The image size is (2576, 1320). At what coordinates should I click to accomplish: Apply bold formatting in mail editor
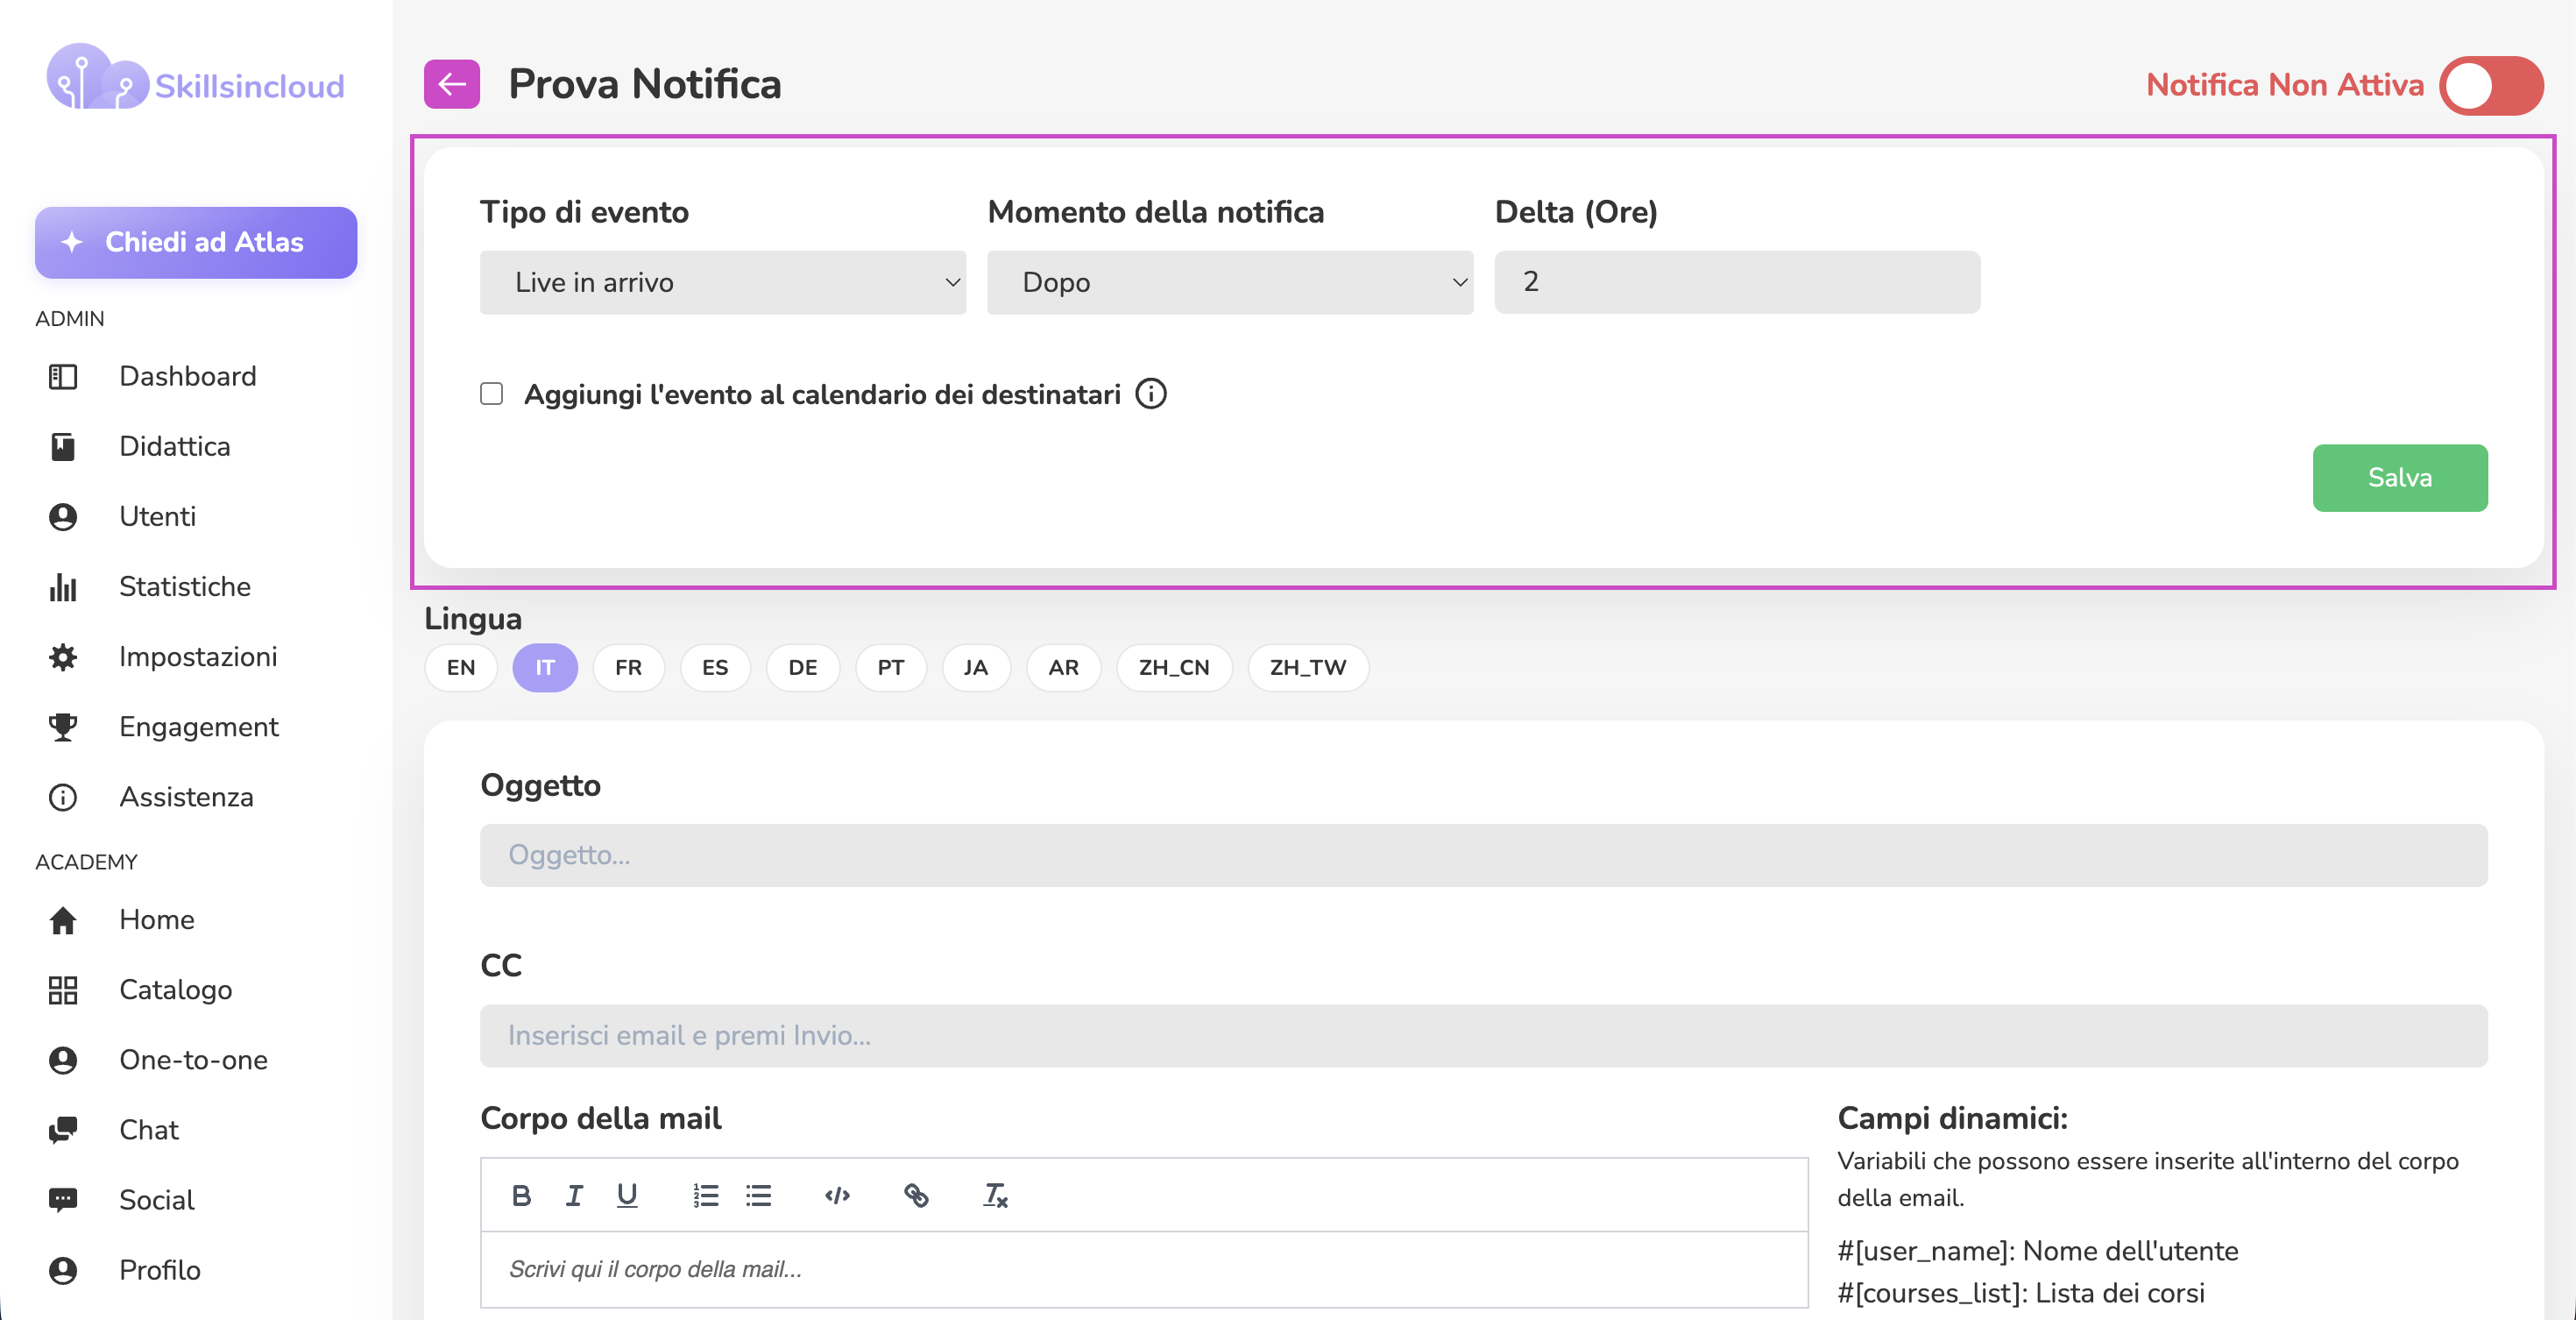coord(521,1195)
